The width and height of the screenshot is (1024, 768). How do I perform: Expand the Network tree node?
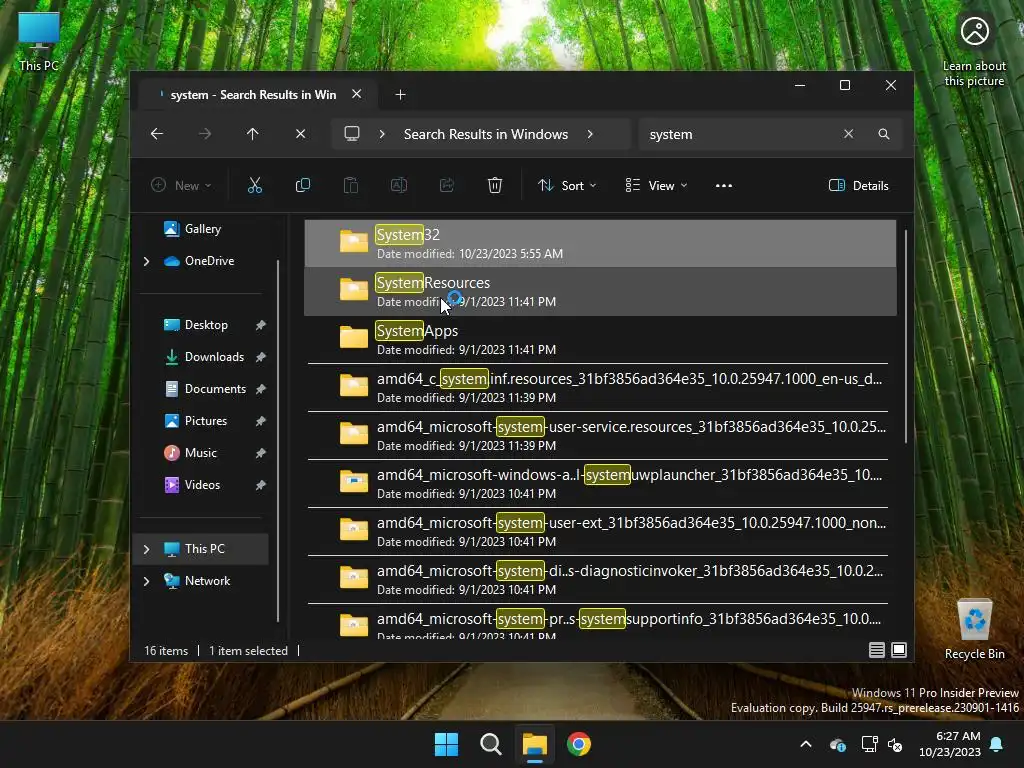146,581
